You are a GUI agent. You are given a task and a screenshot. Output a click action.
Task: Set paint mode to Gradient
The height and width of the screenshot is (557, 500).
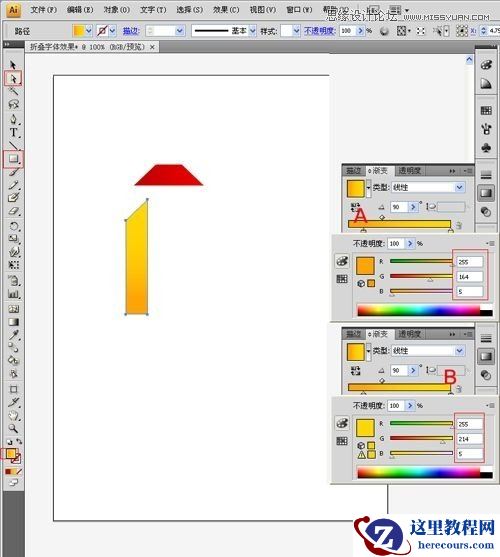[13, 472]
